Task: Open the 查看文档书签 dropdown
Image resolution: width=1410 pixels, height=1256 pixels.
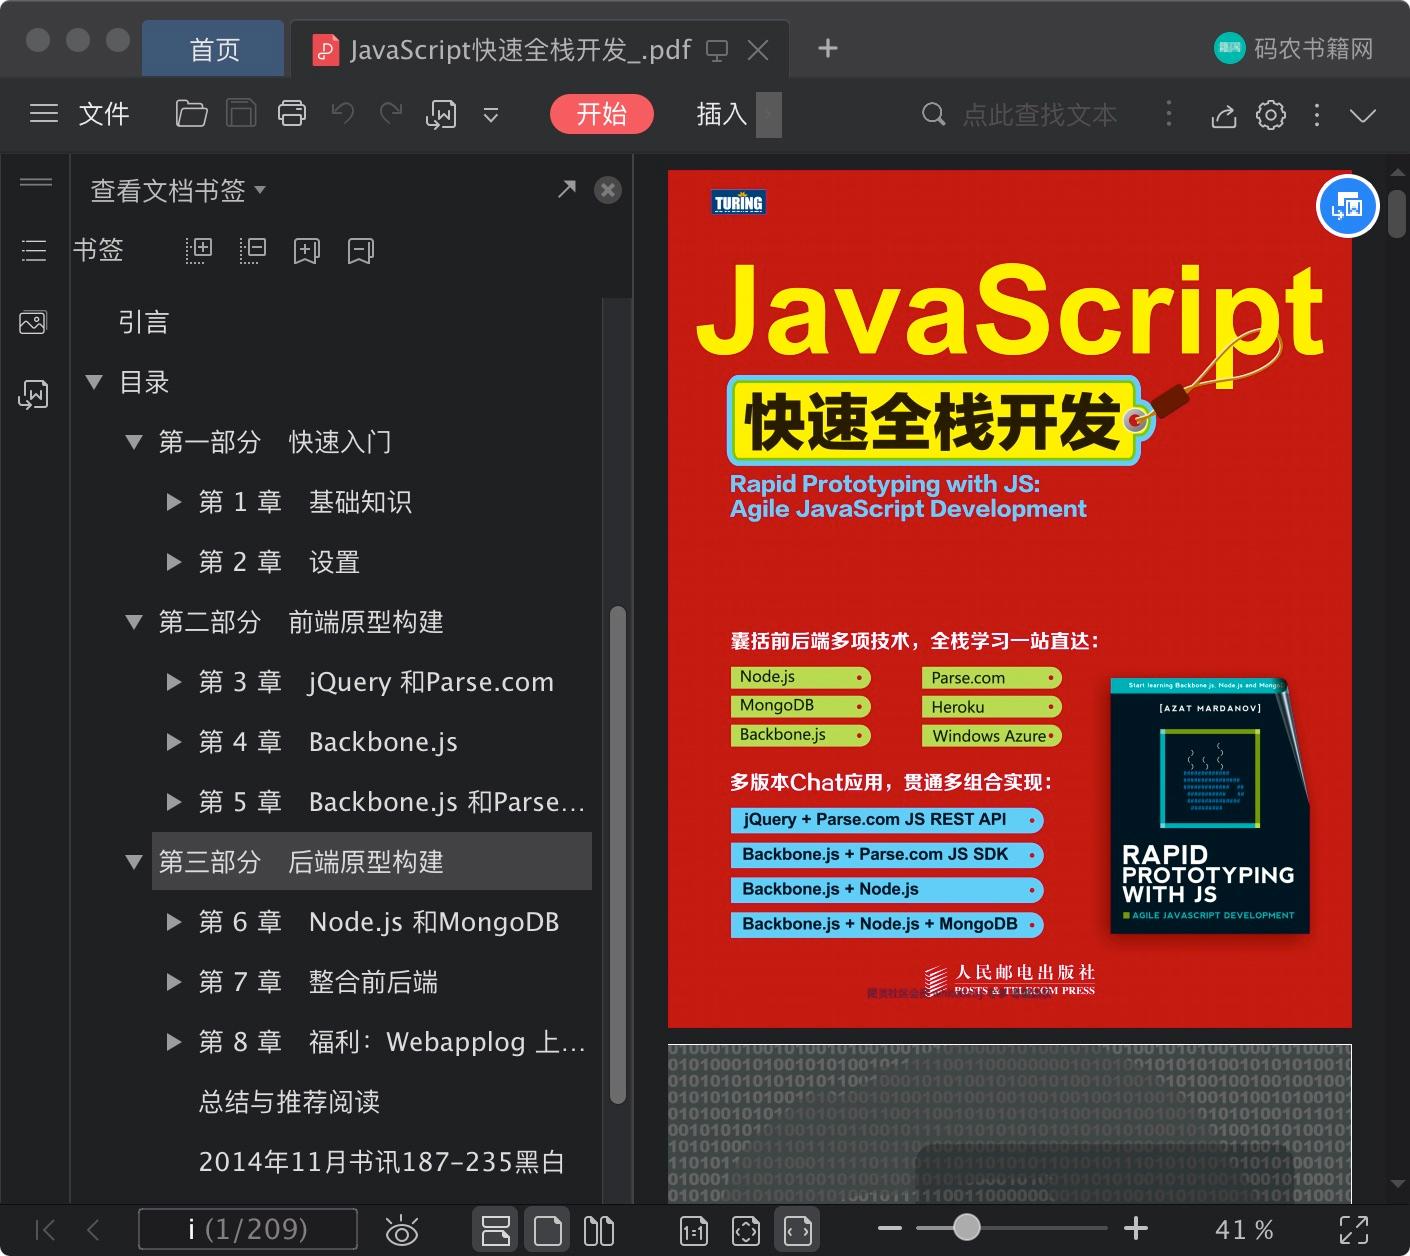Action: pyautogui.click(x=177, y=190)
